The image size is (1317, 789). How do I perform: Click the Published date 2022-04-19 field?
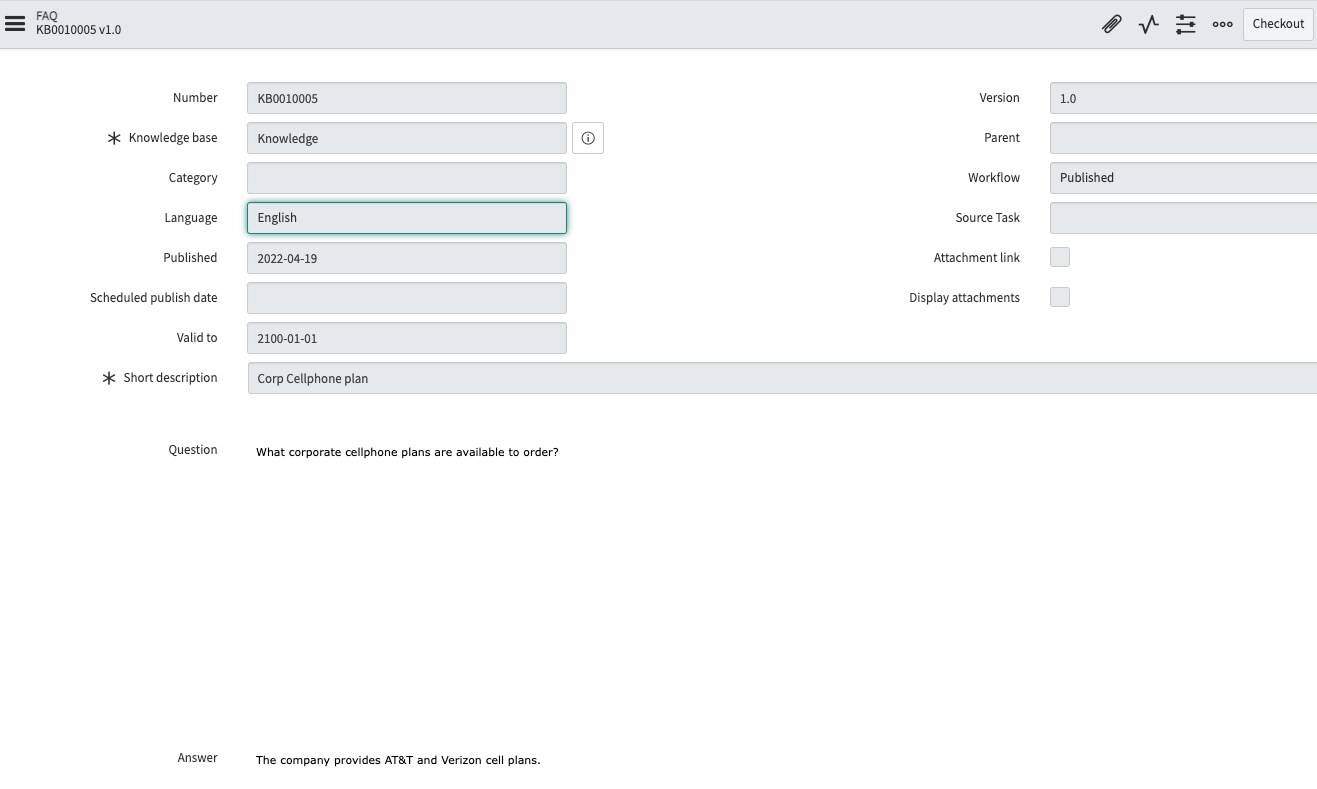tap(406, 258)
